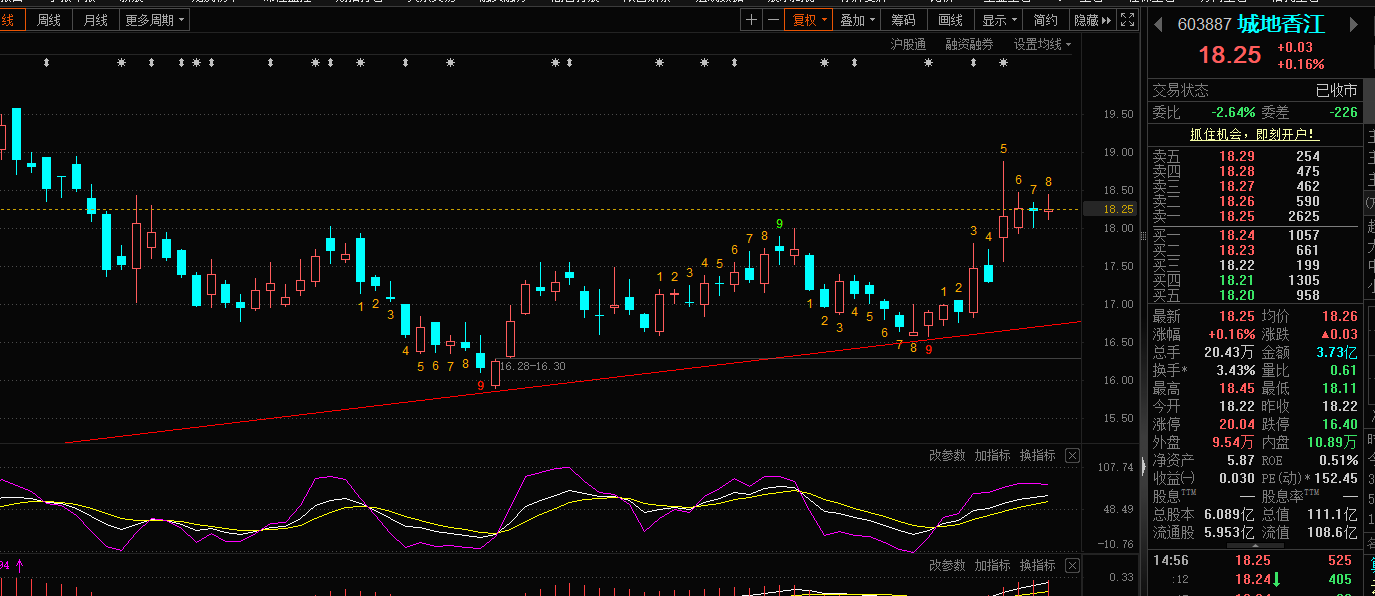Click 改参数 in first indicator panel
1375x596 pixels.
click(x=947, y=456)
